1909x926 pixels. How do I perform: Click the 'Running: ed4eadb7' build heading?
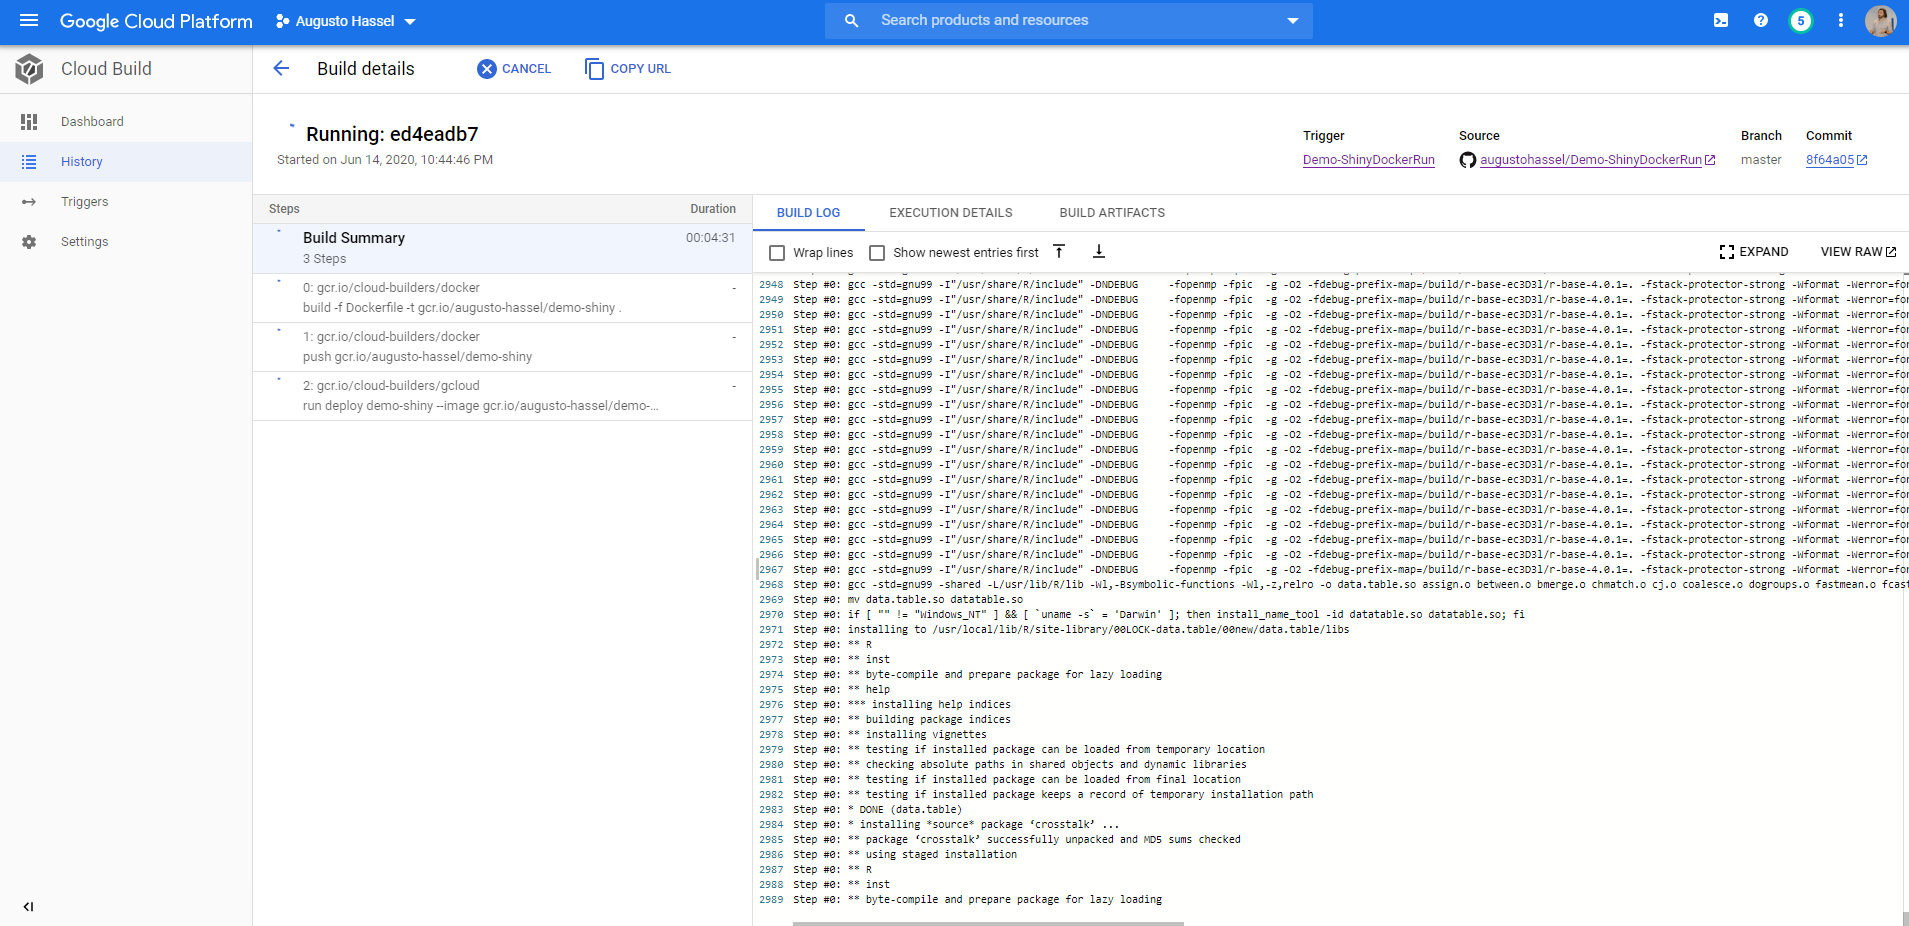point(392,134)
